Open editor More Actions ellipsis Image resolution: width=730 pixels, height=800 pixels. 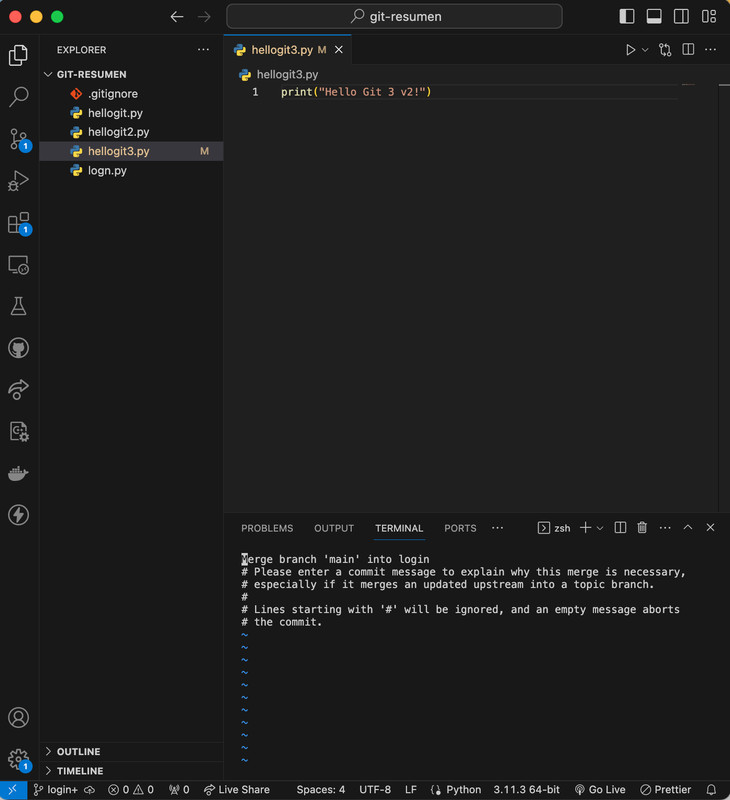click(711, 49)
